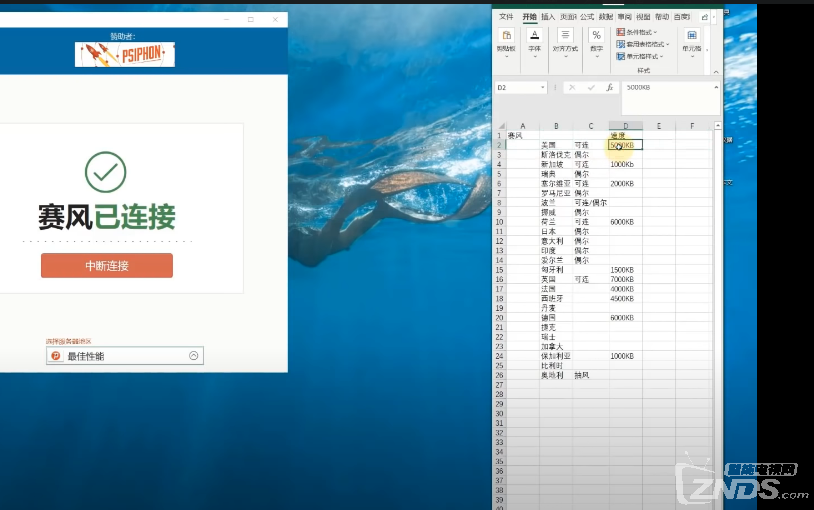The width and height of the screenshot is (814, 510).
Task: Click cell B20 德国
Action: tap(556, 317)
